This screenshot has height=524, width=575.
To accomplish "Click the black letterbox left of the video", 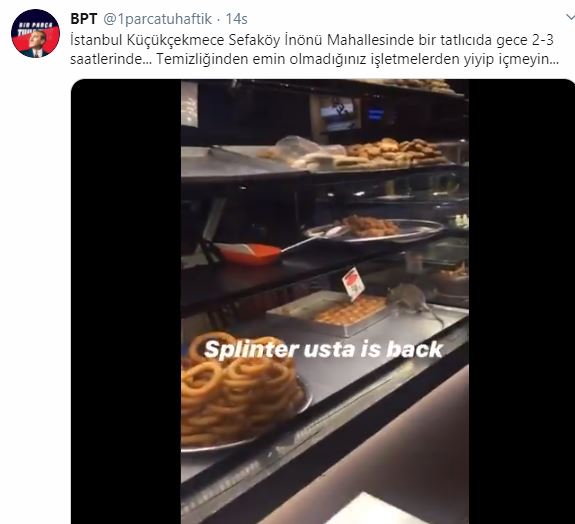I will [126, 301].
